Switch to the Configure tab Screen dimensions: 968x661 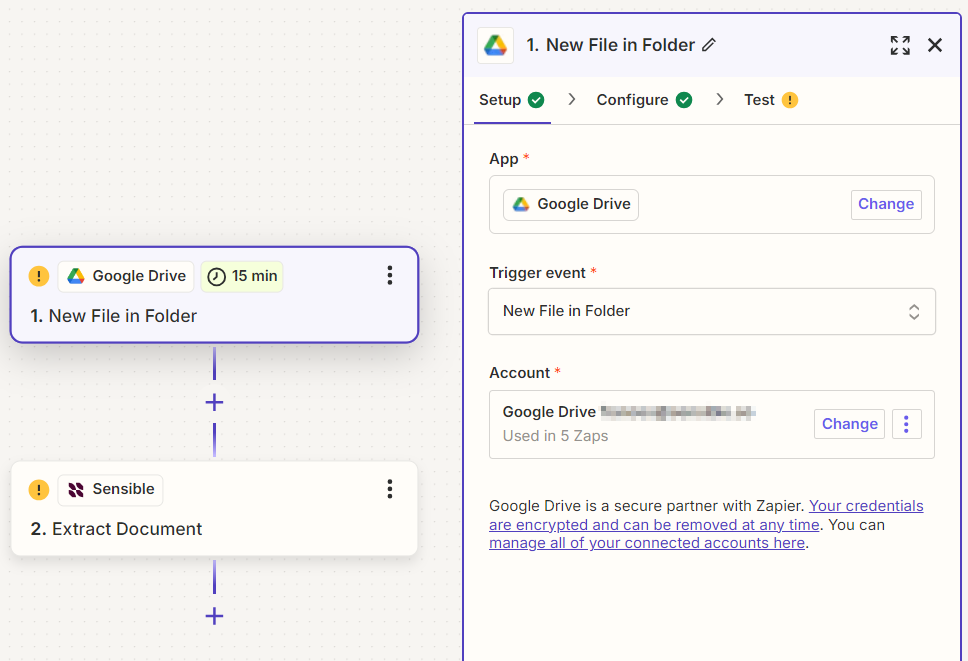[644, 100]
